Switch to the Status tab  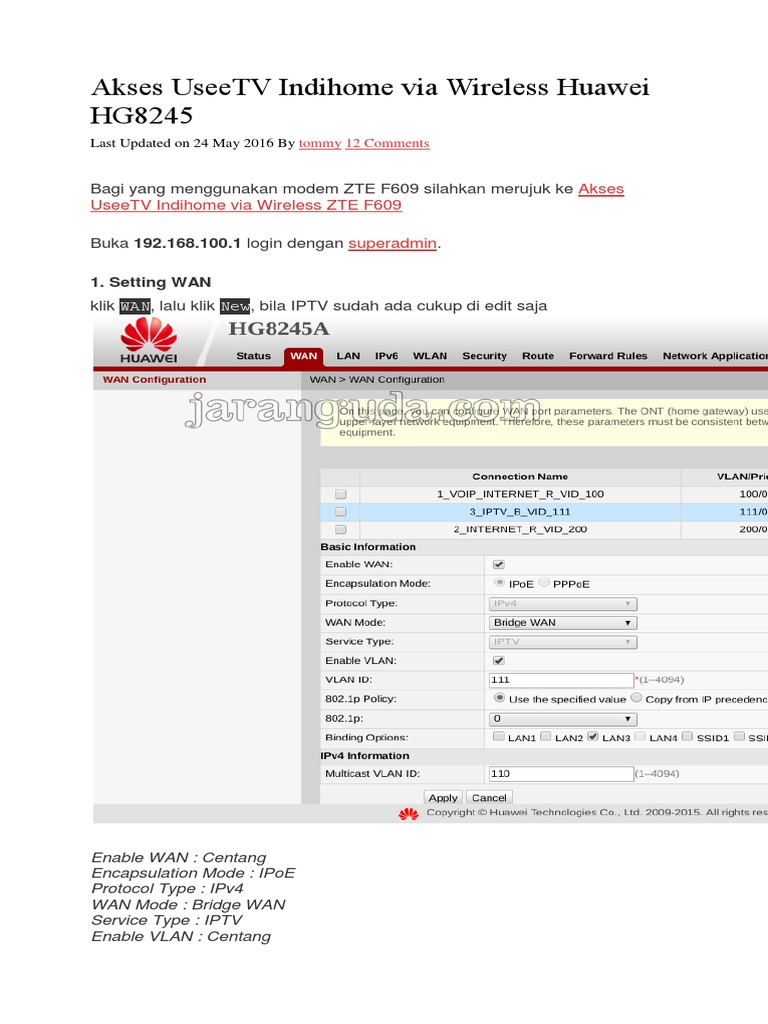(x=253, y=356)
